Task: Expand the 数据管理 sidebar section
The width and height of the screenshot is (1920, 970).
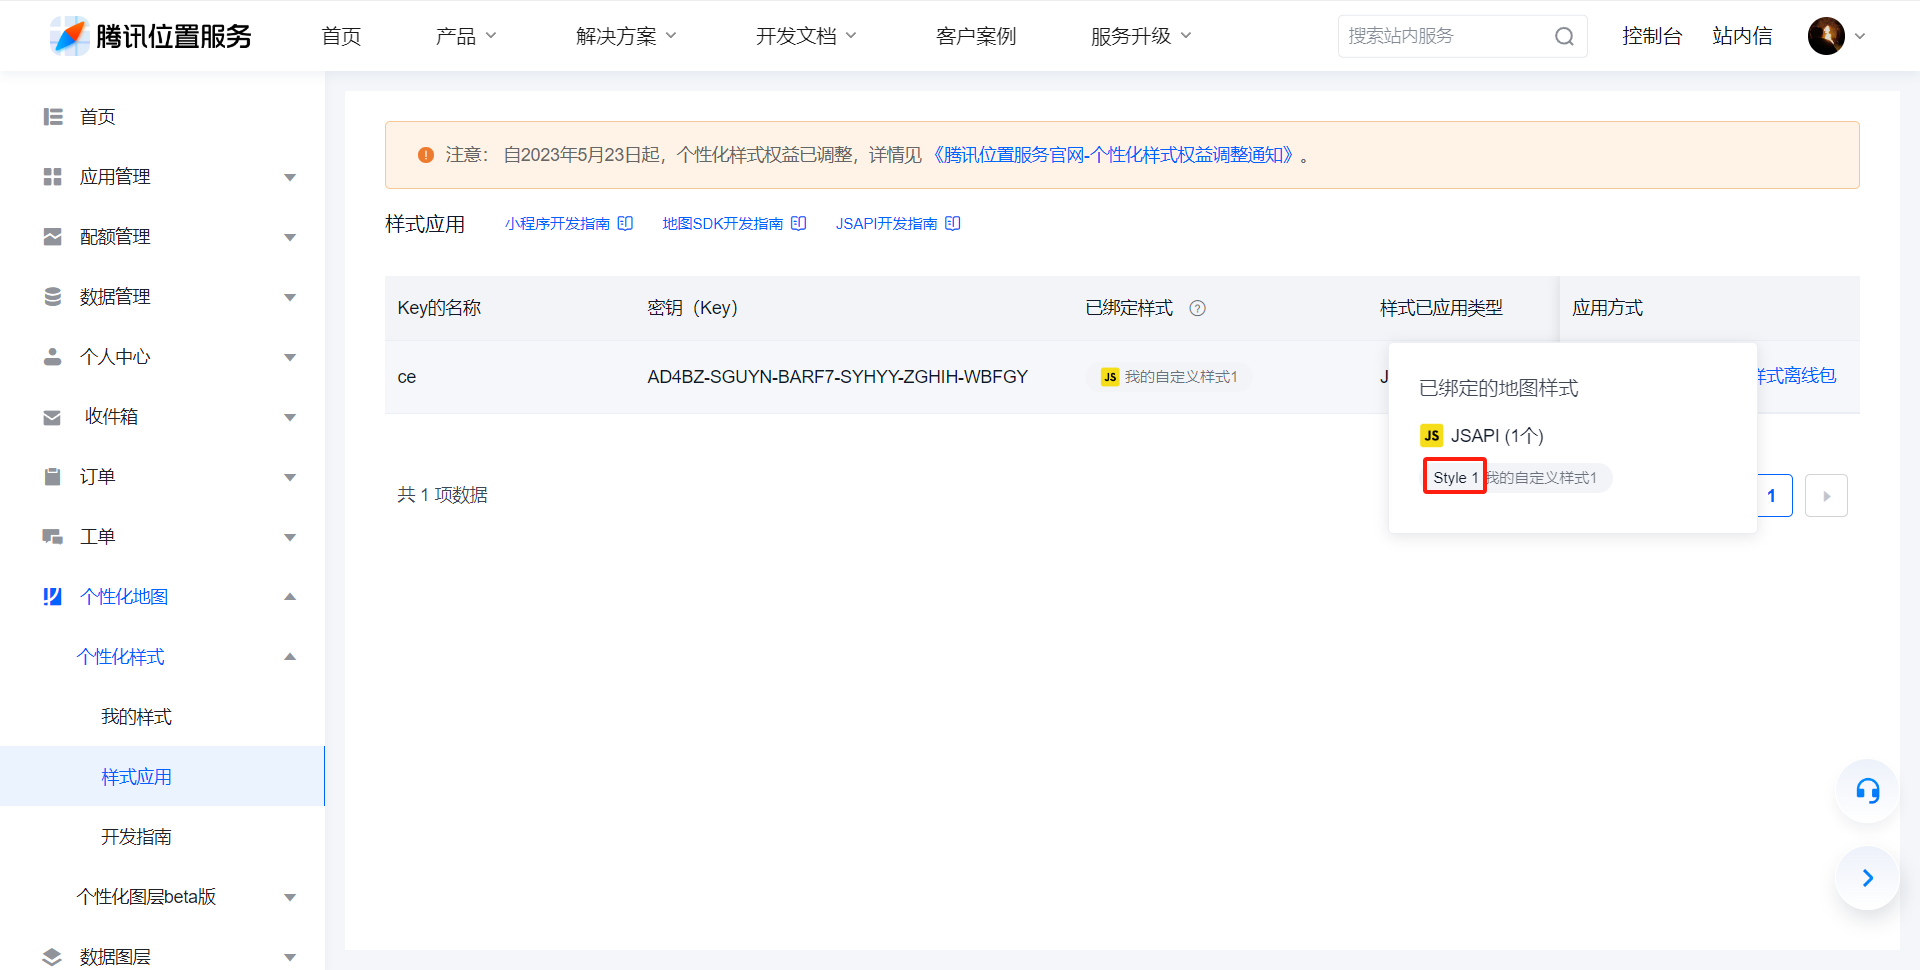Action: point(290,298)
